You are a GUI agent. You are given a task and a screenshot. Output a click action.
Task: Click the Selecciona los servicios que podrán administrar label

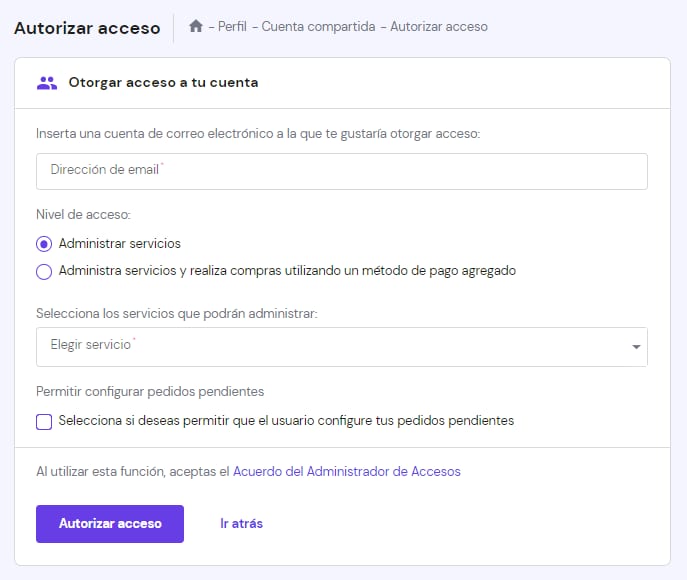point(176,313)
